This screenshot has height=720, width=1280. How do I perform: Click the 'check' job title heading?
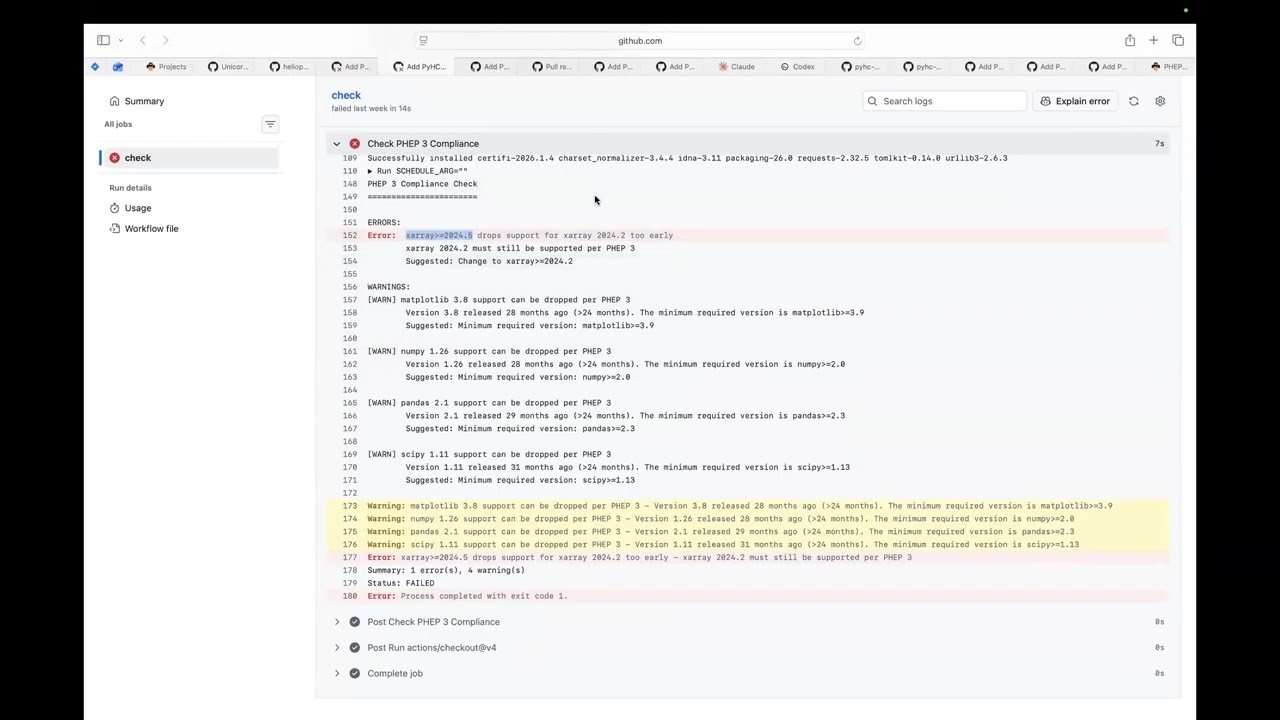click(x=346, y=95)
